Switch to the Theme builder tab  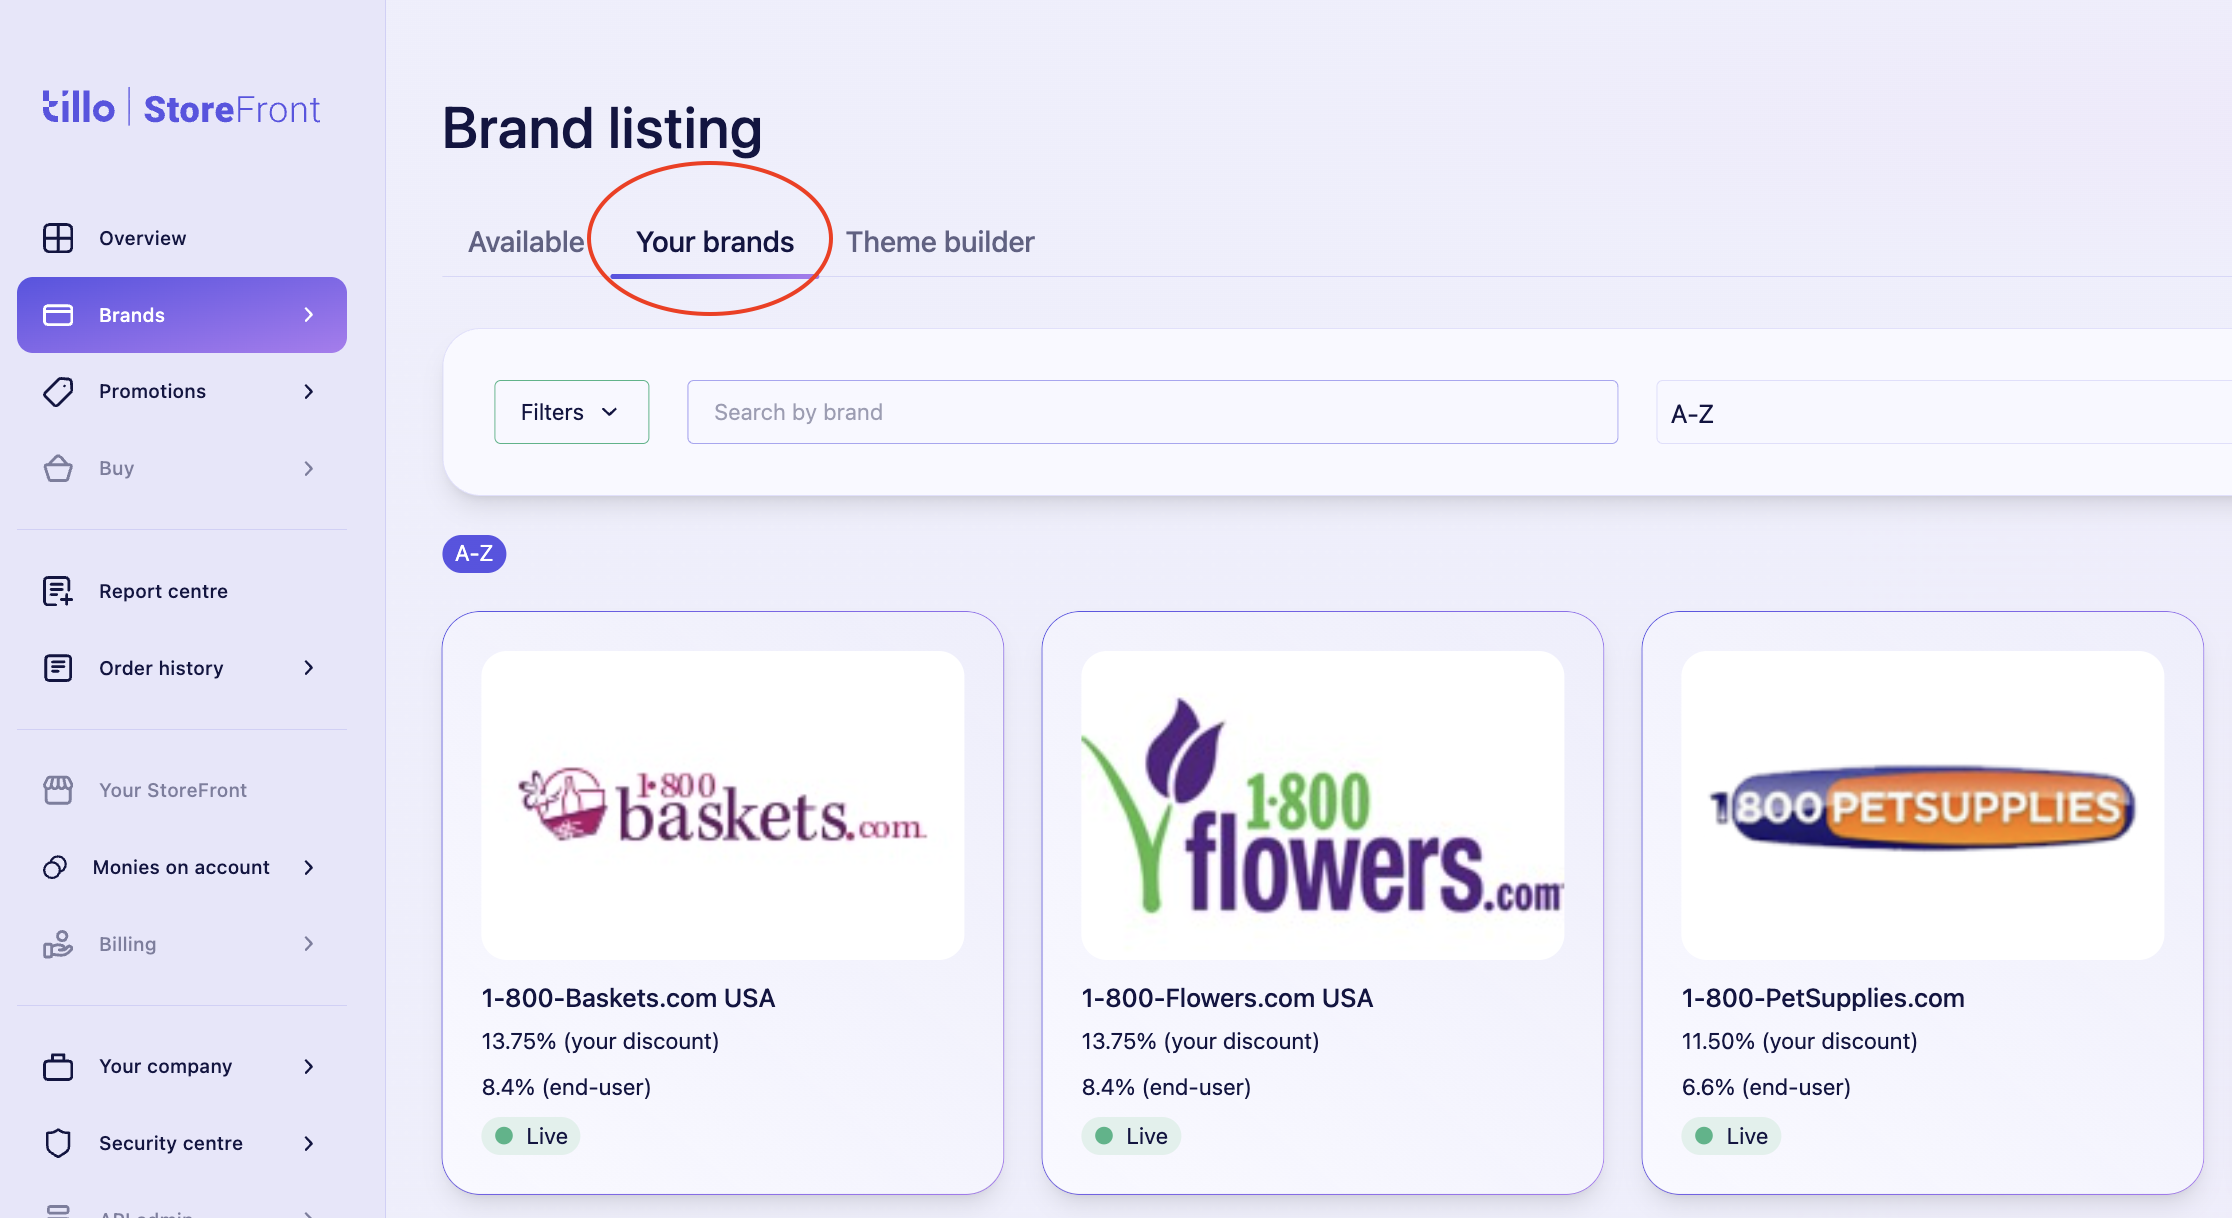point(940,242)
